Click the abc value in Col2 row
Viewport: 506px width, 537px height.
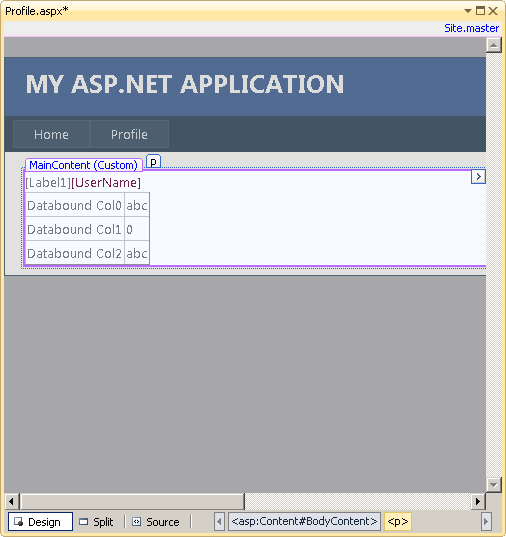tap(137, 253)
